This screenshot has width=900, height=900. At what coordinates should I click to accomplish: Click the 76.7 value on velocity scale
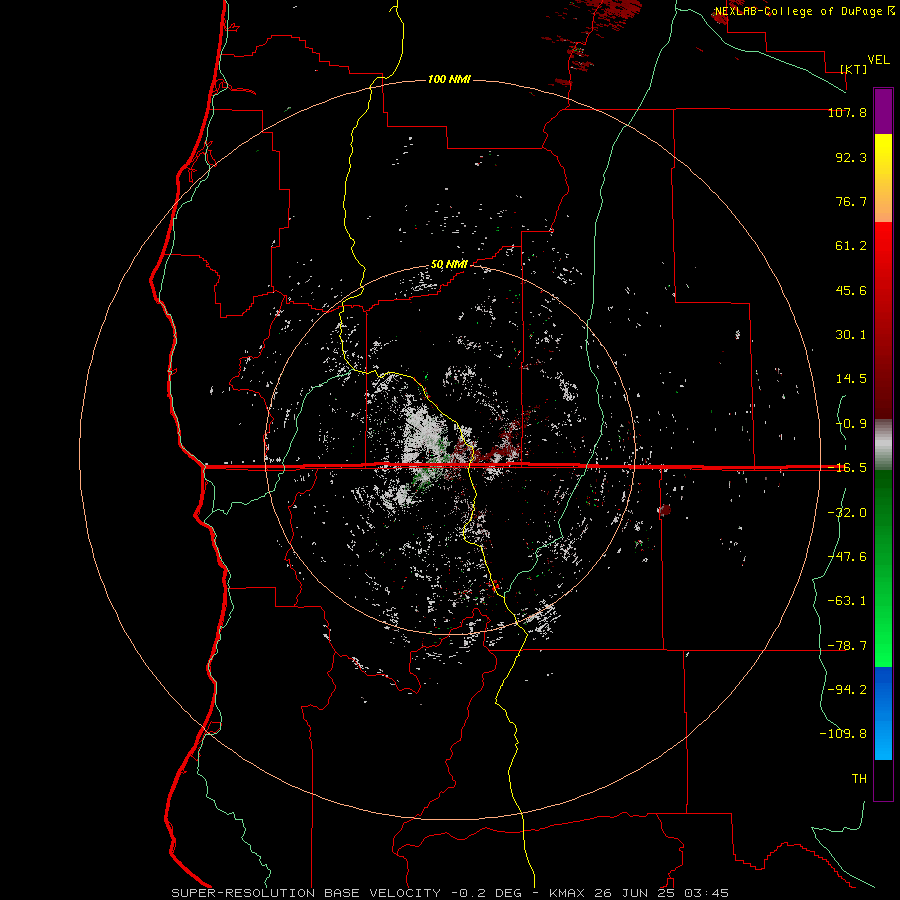(x=851, y=201)
